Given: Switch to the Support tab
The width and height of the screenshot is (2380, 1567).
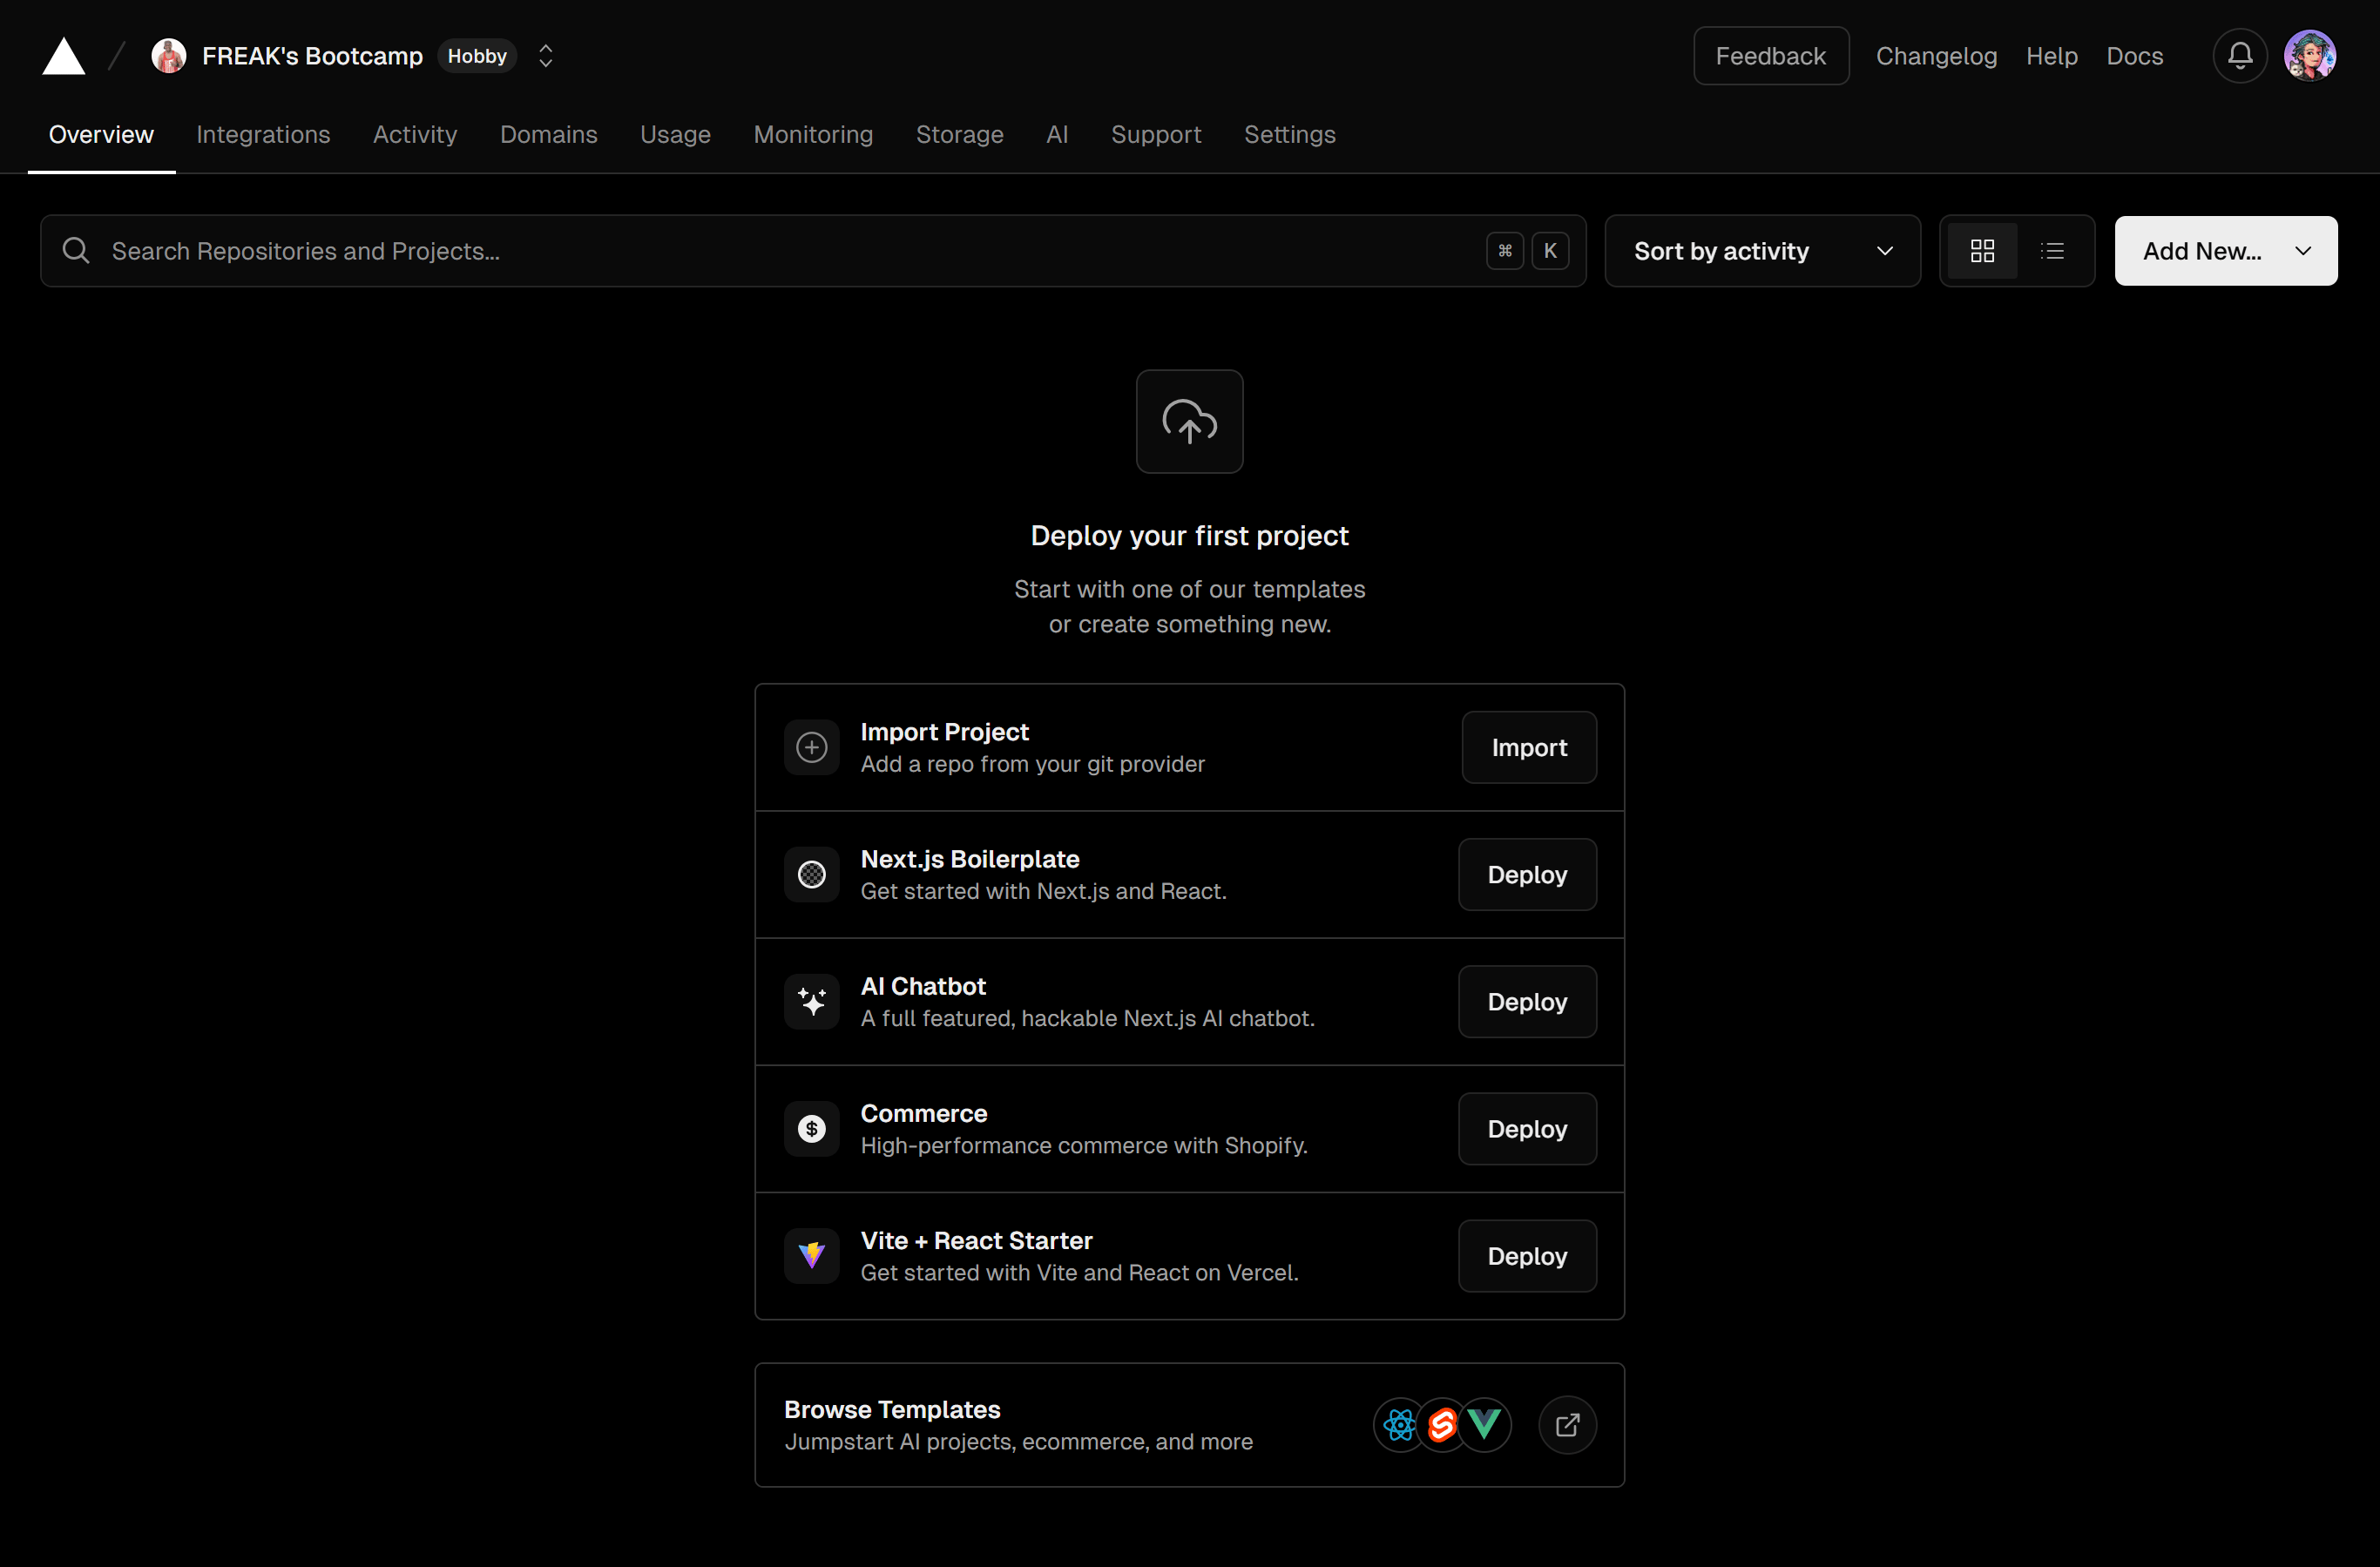Looking at the screenshot, I should pos(1156,134).
